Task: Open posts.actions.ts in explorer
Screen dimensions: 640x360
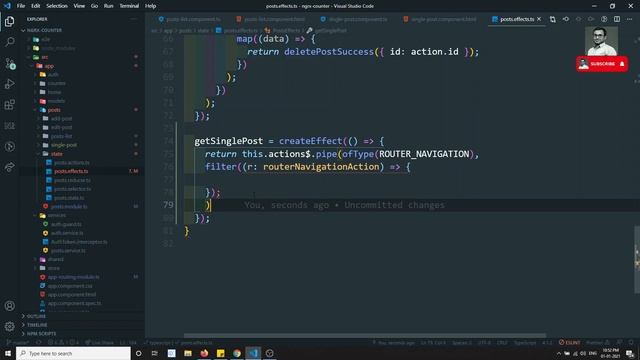Action: click(71, 162)
